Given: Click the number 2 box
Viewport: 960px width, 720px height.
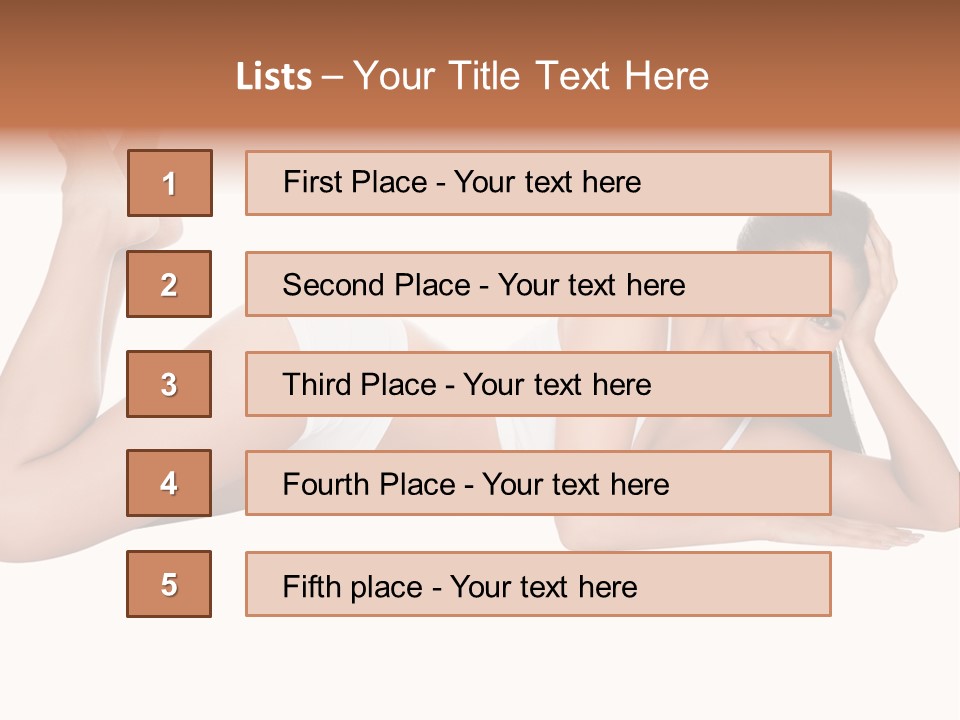Looking at the screenshot, I should (x=169, y=284).
